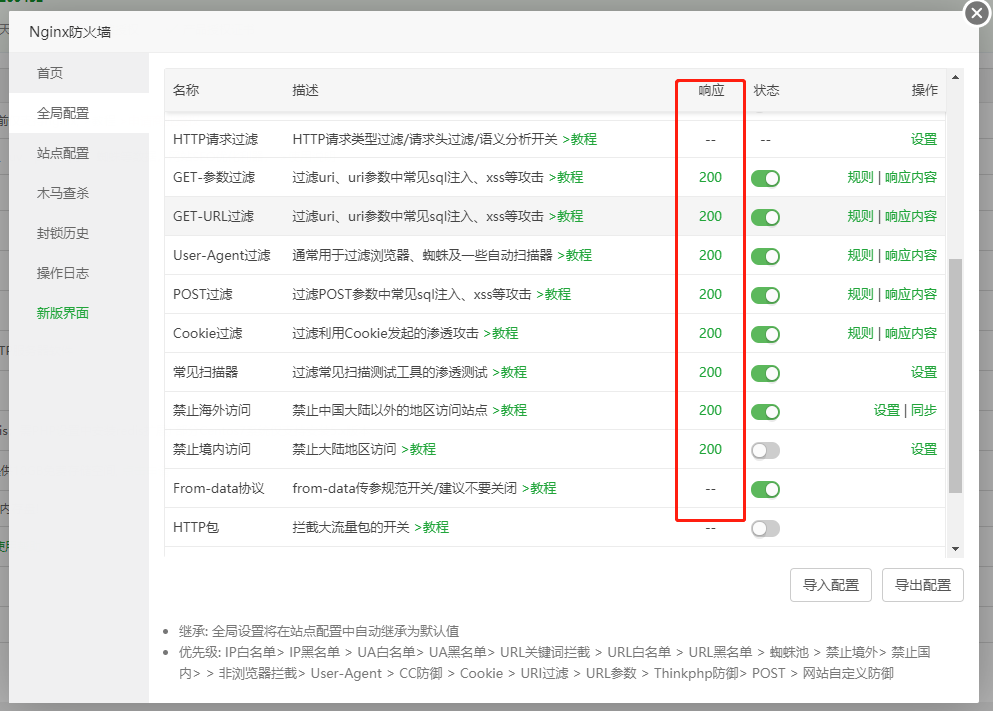Open the 教程 link for Cookie过滤

(501, 333)
